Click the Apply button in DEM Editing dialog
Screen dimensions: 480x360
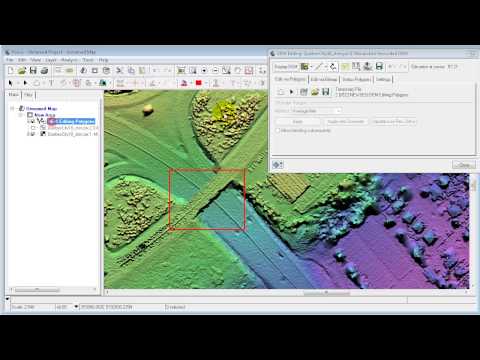pos(297,121)
